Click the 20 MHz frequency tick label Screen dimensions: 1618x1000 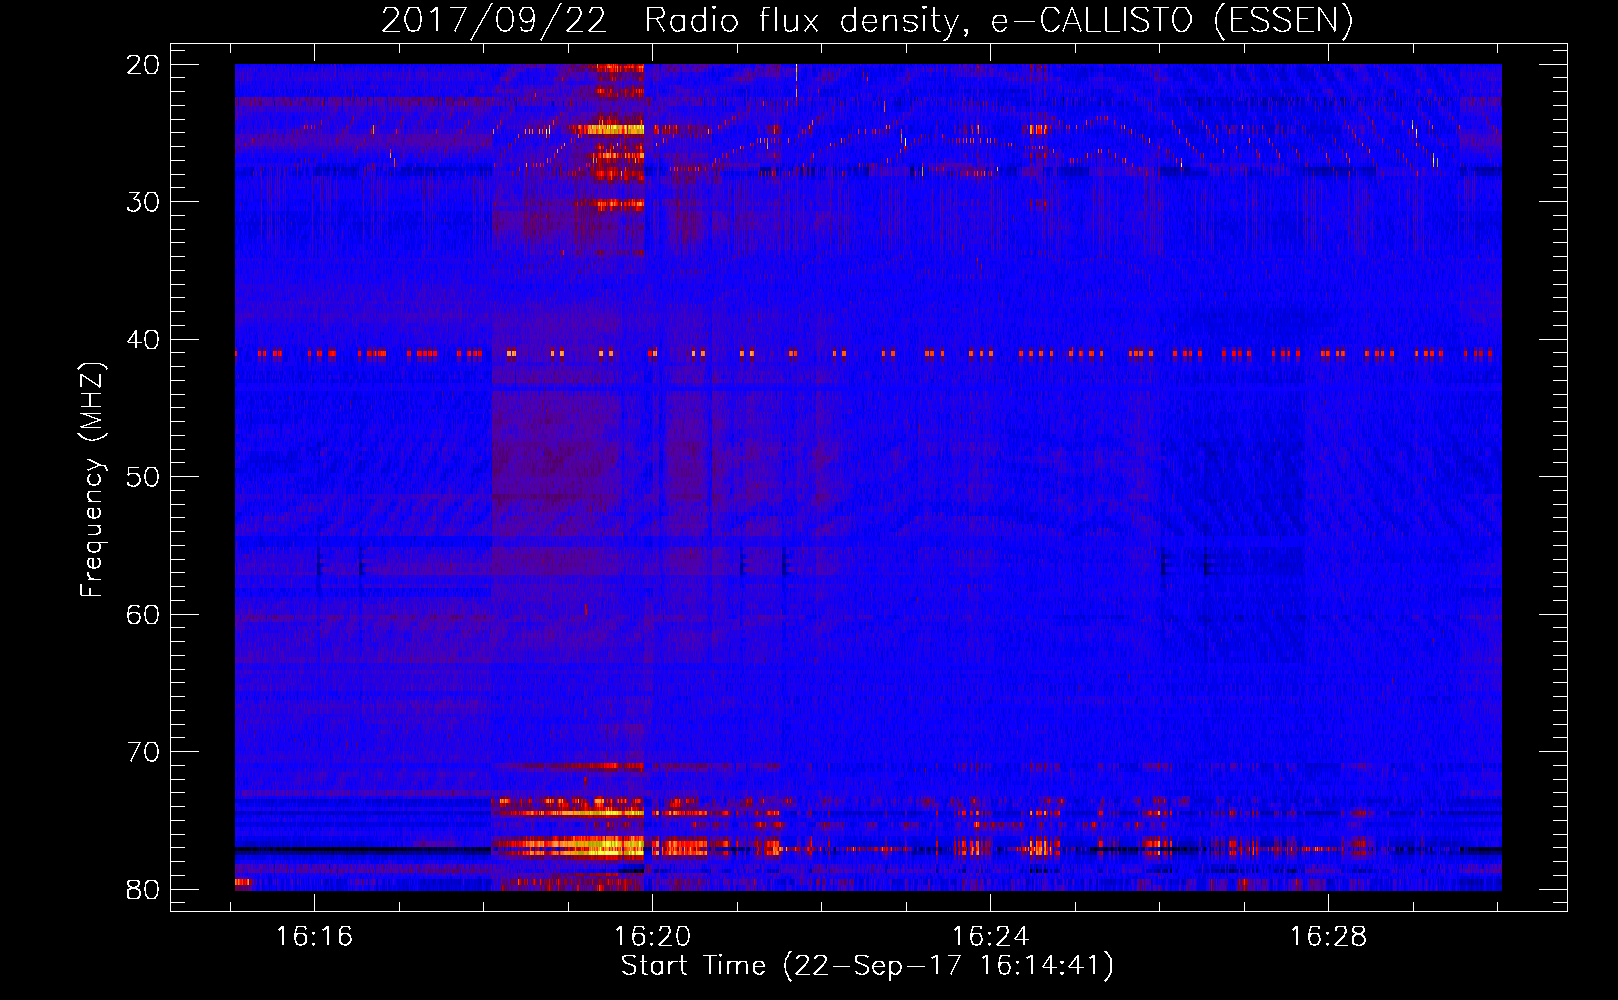point(144,65)
